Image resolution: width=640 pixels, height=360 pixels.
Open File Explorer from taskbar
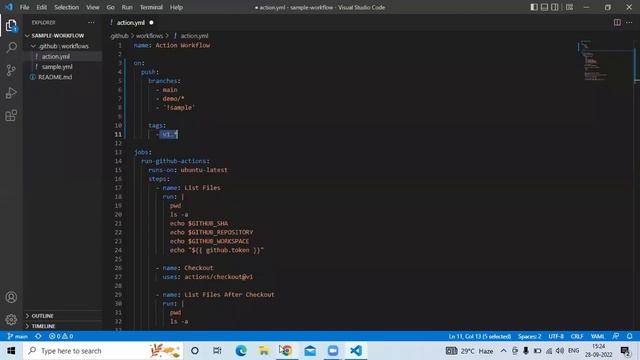[x=264, y=351]
